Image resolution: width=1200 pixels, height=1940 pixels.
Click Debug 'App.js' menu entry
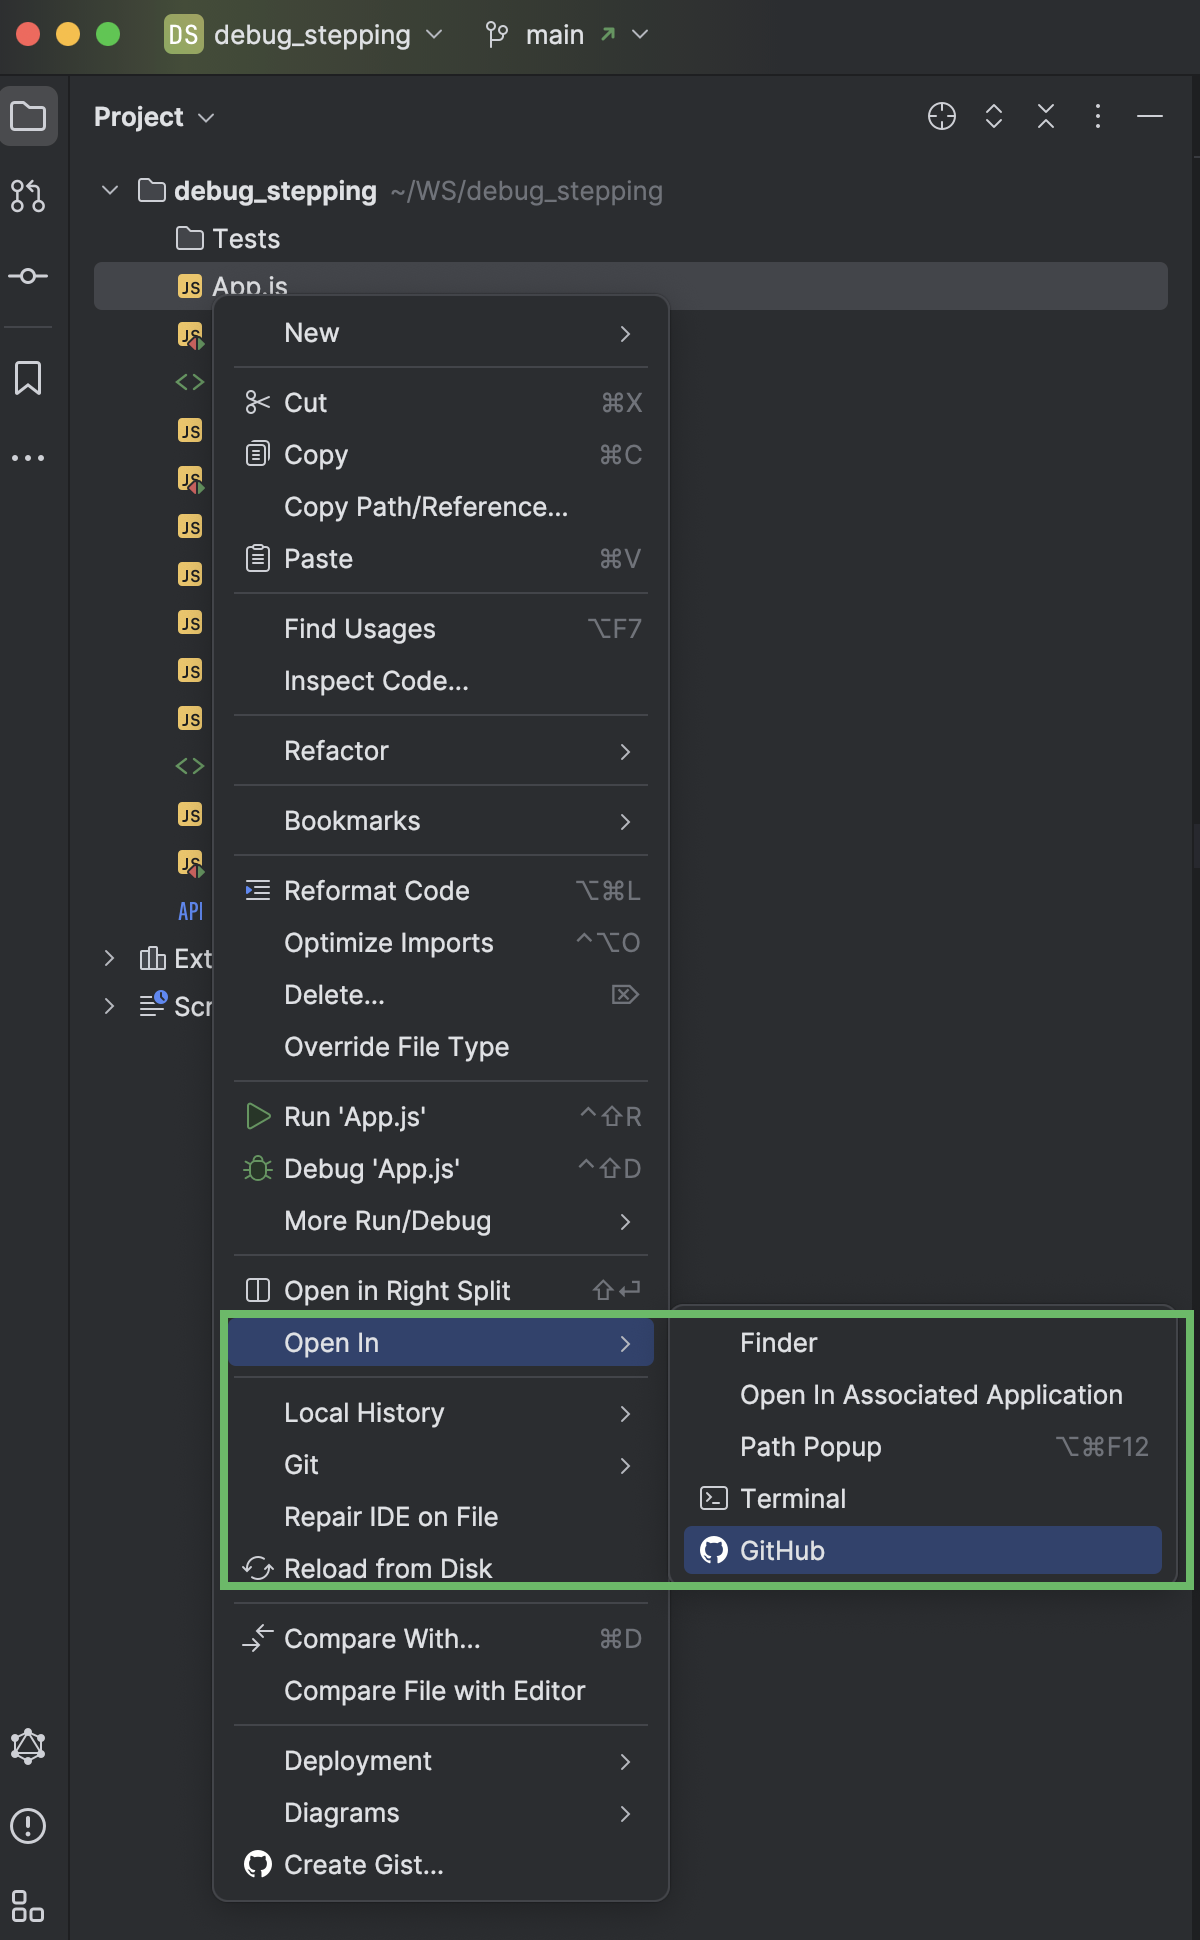pos(372,1168)
